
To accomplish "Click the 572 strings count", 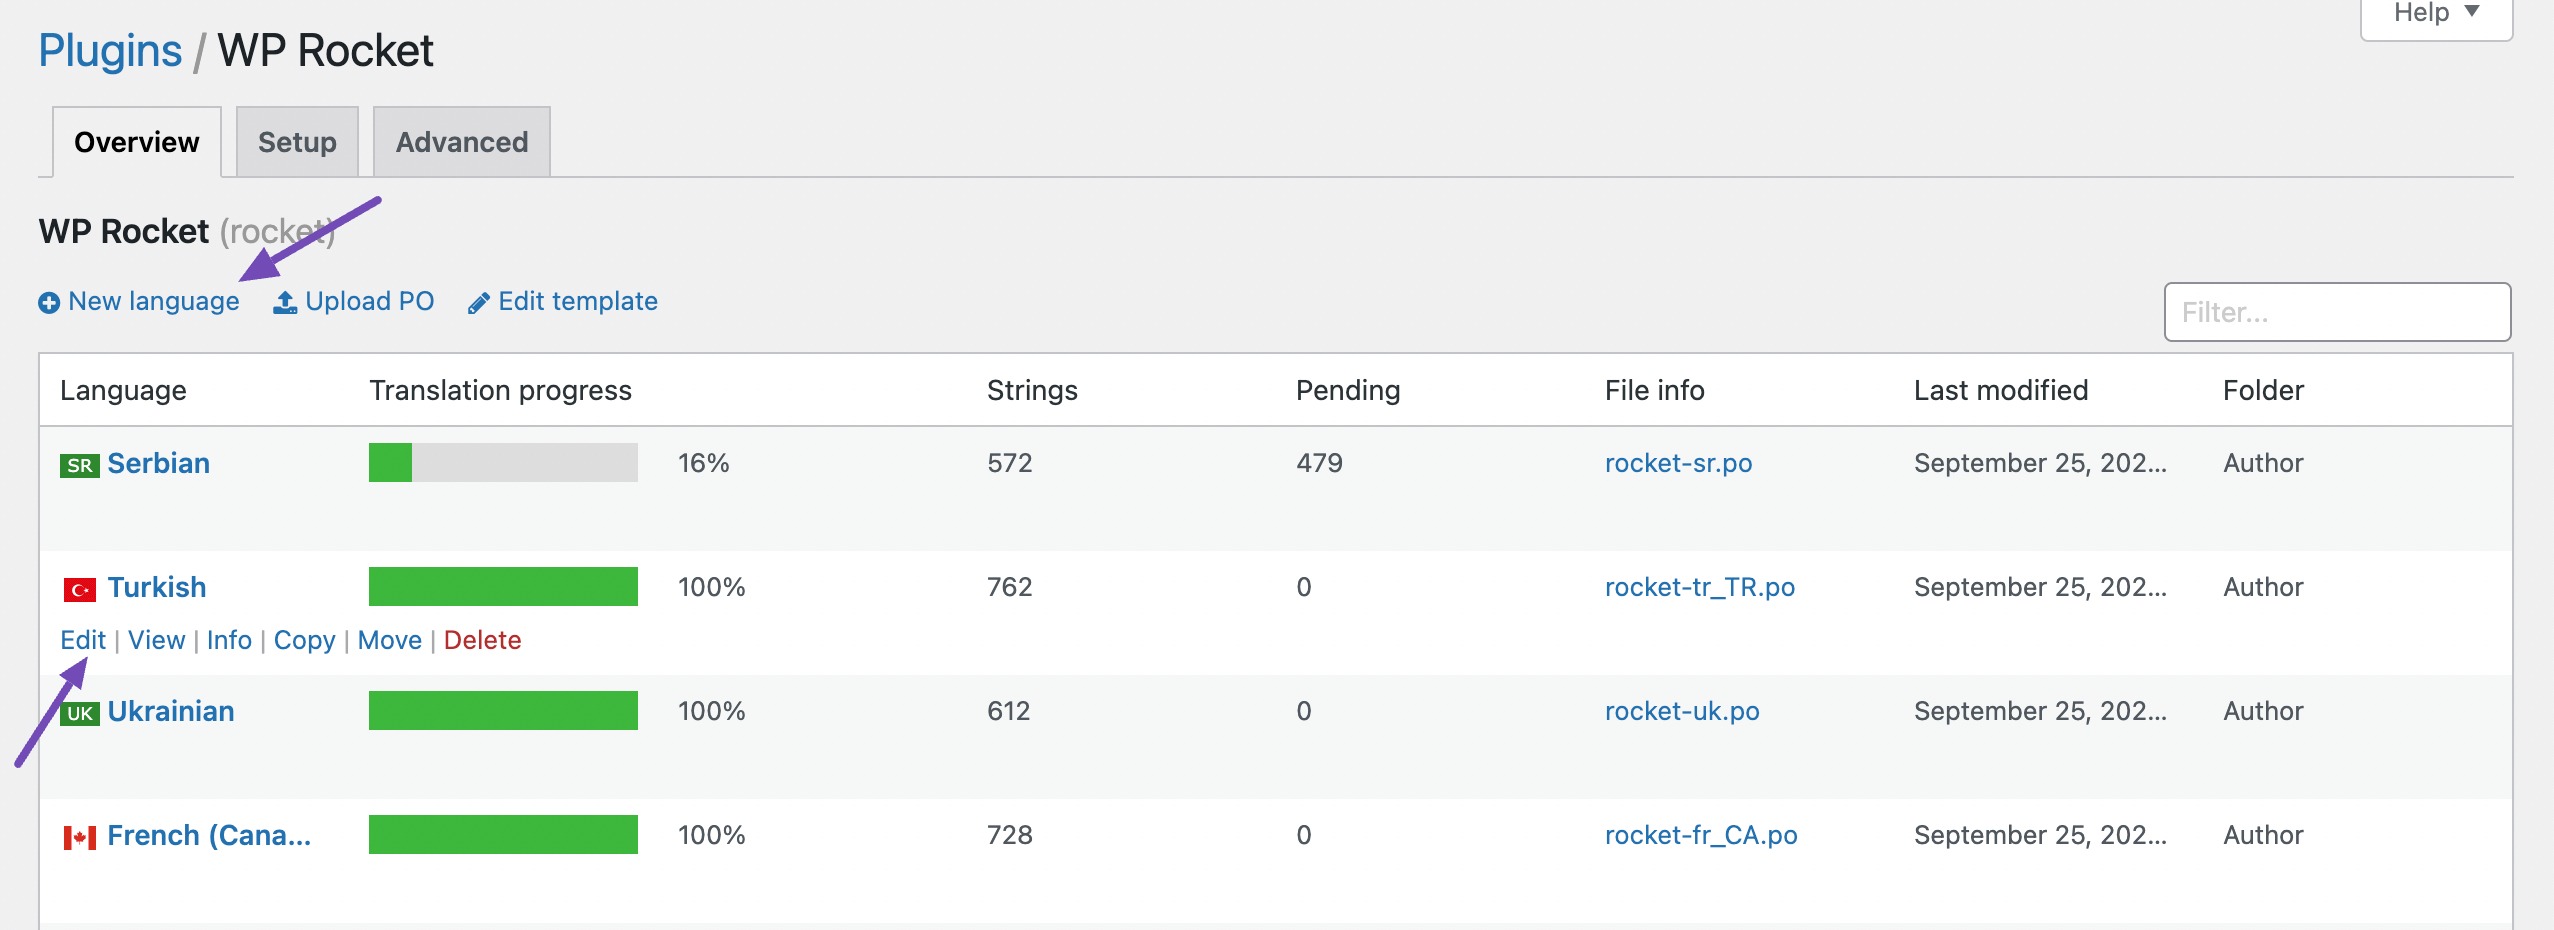I will coord(1010,463).
